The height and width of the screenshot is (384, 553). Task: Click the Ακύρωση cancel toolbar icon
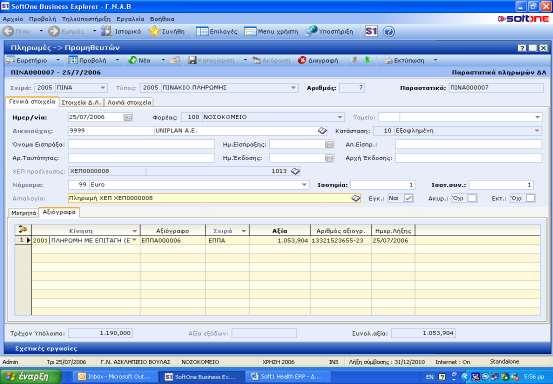(x=257, y=61)
